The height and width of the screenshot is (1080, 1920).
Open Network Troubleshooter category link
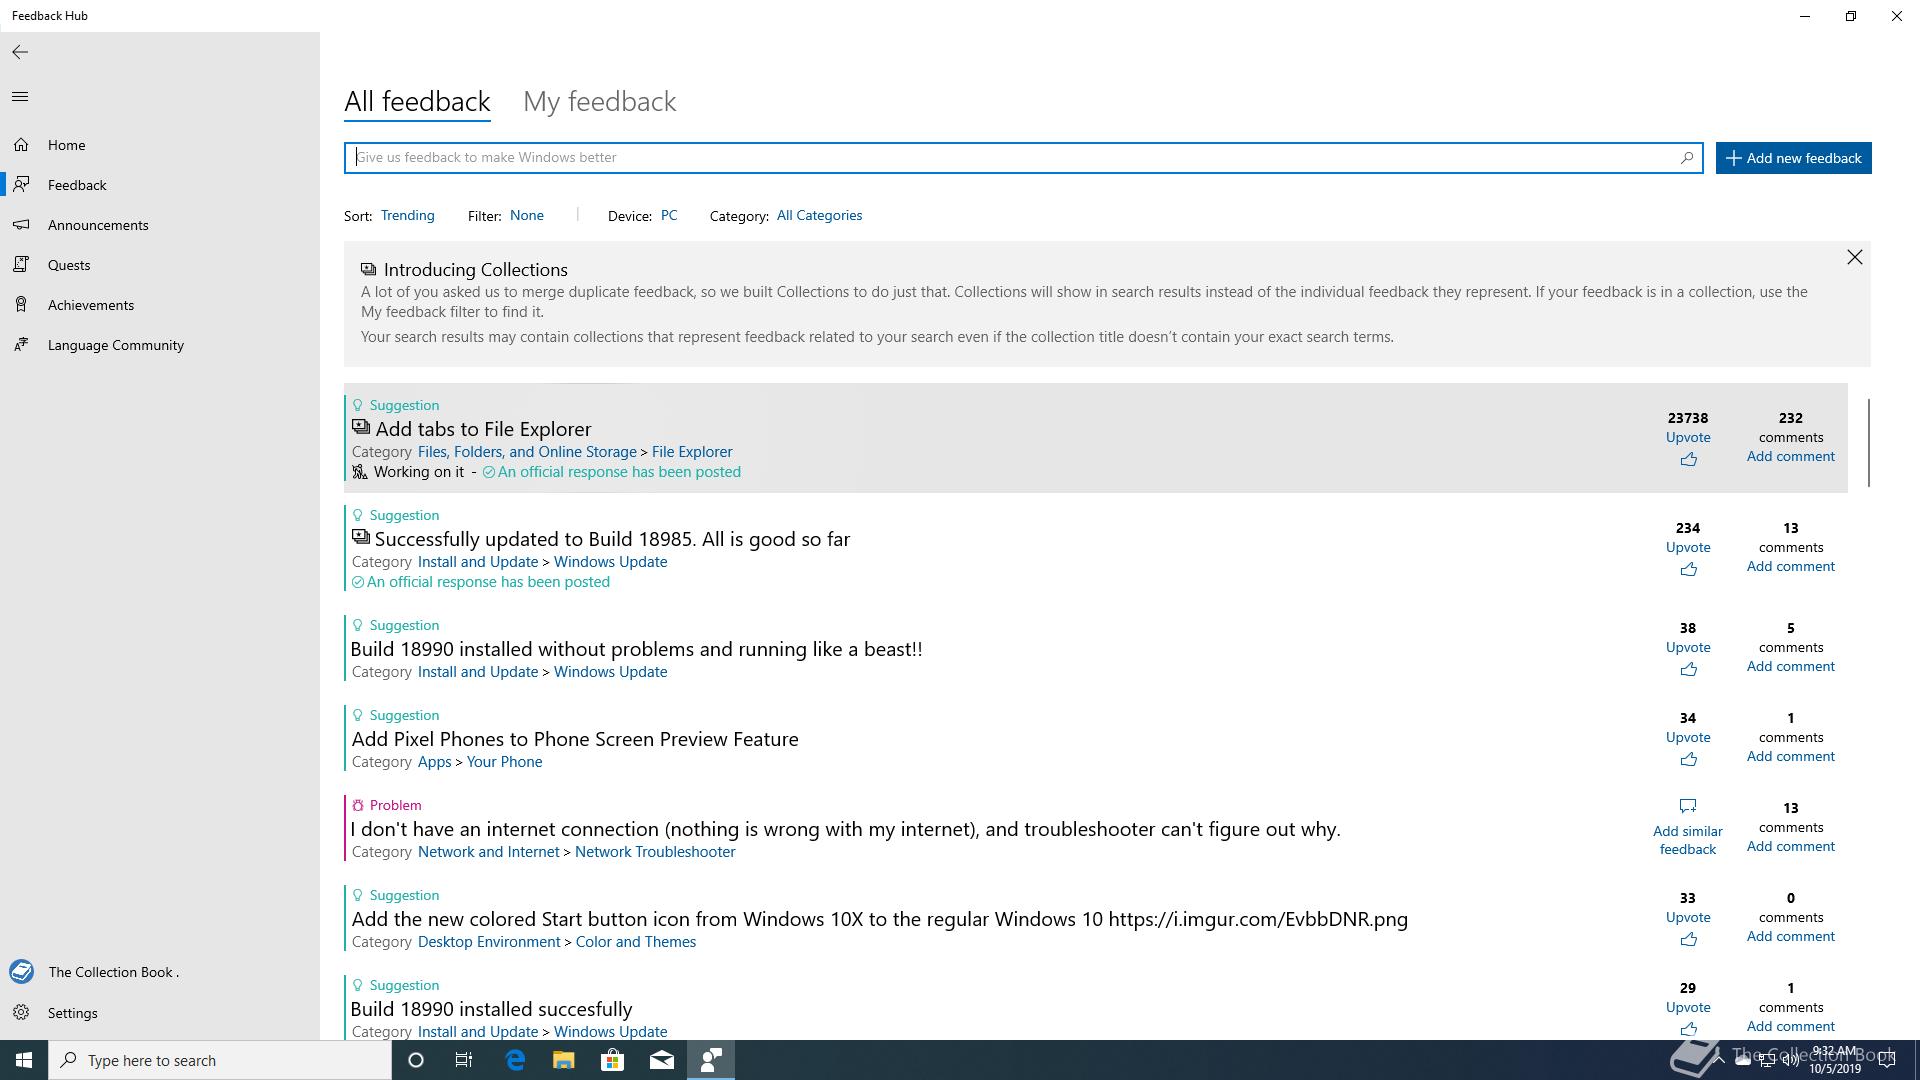coord(655,852)
